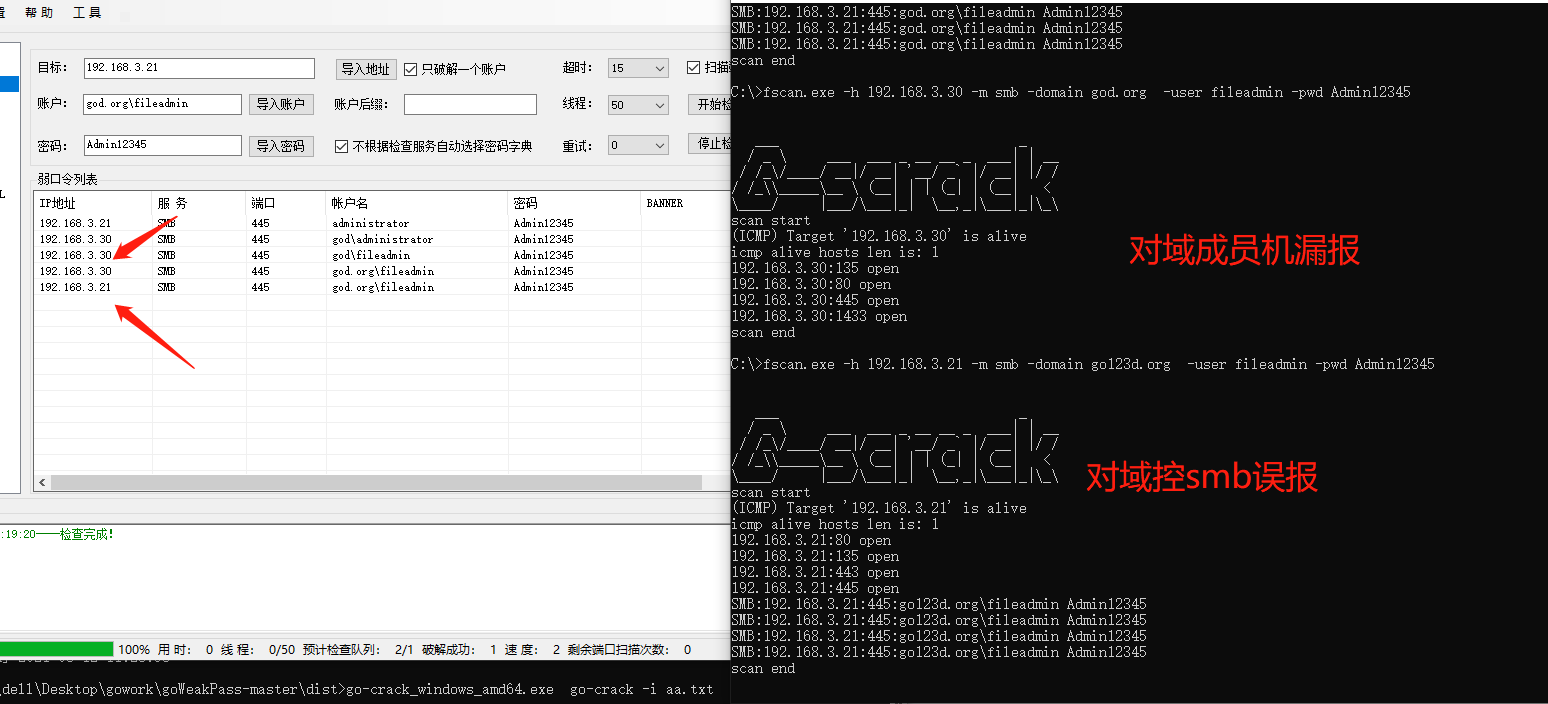Select the last row 192.168.3.21 god.org\fileadmin
Image resolution: width=1548 pixels, height=704 pixels.
pyautogui.click(x=382, y=287)
